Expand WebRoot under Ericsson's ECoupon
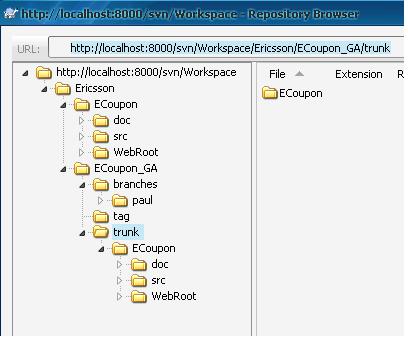This screenshot has height=364, width=408. [81, 153]
